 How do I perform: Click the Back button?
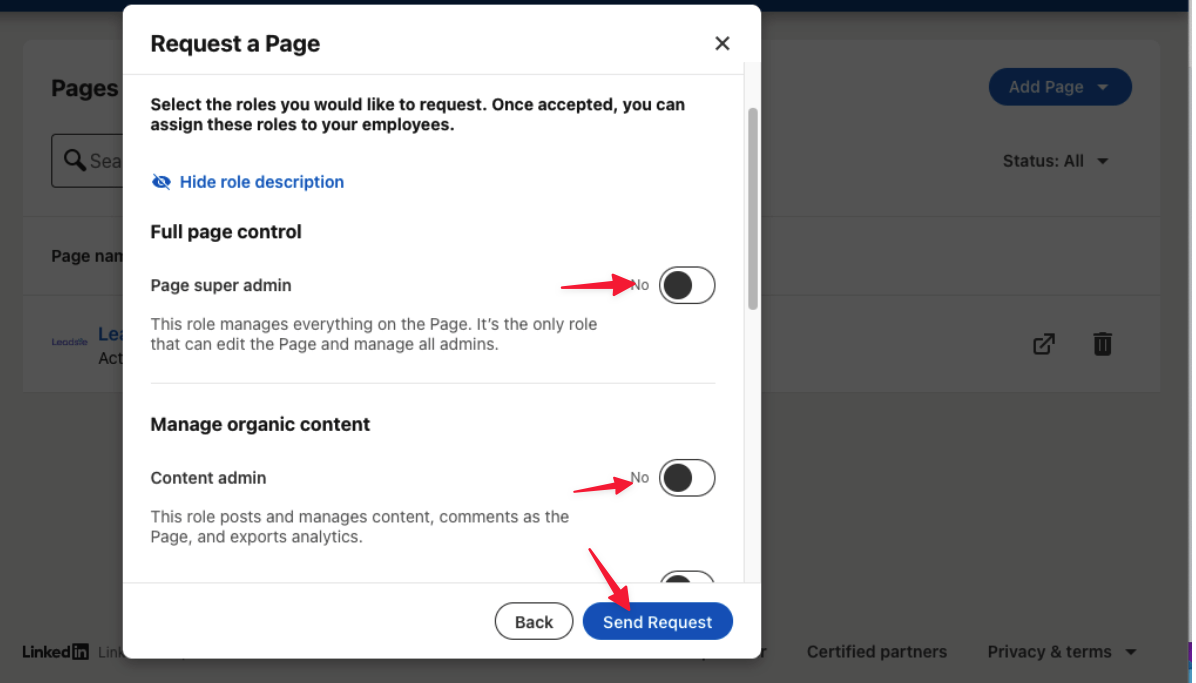535,623
